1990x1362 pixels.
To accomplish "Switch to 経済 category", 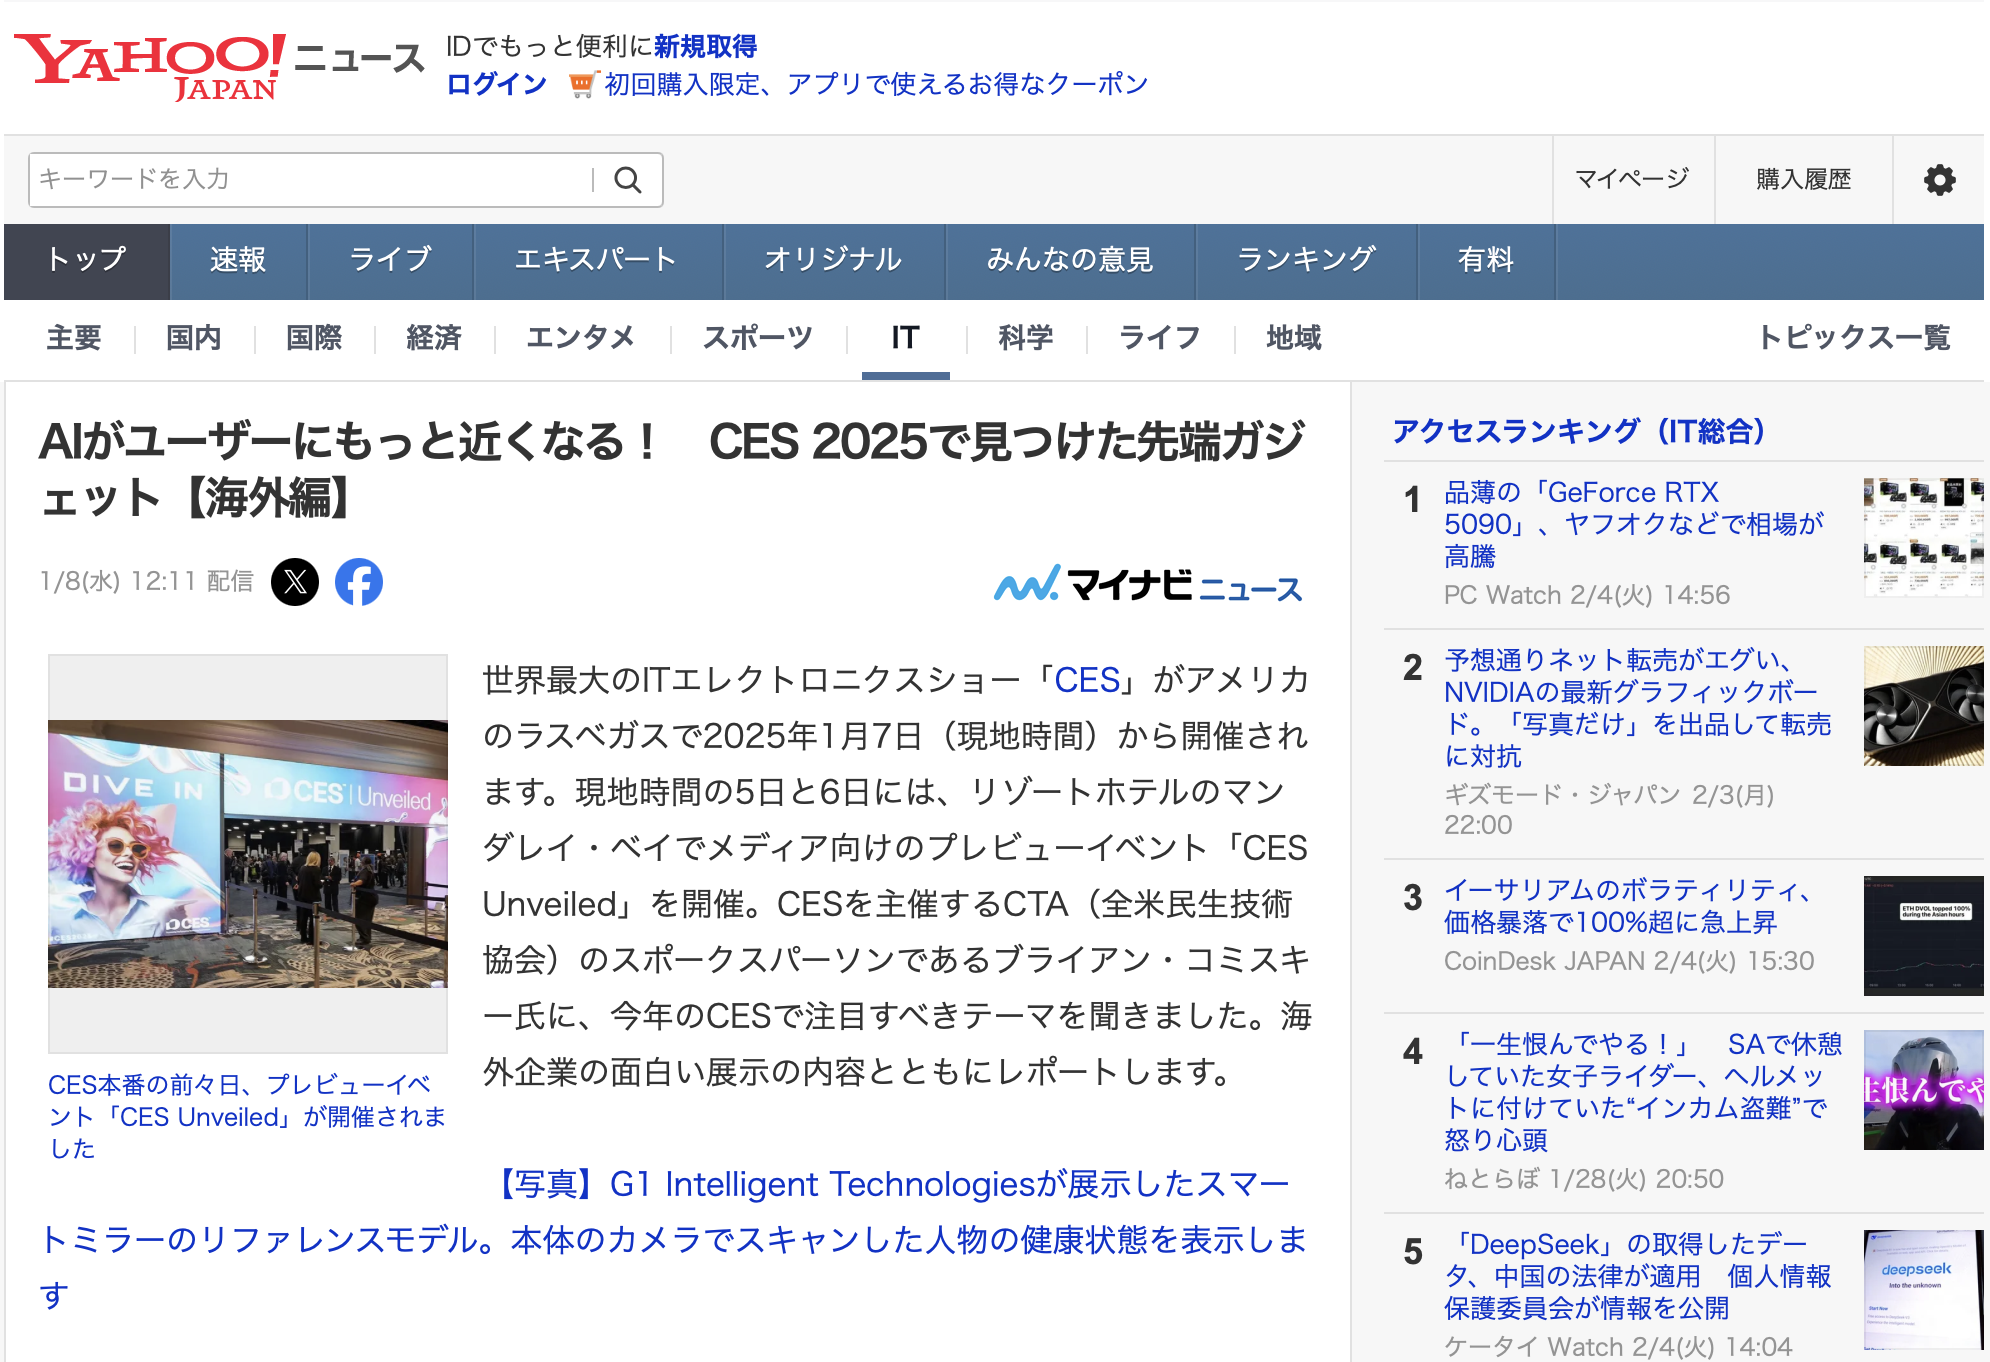I will [434, 338].
